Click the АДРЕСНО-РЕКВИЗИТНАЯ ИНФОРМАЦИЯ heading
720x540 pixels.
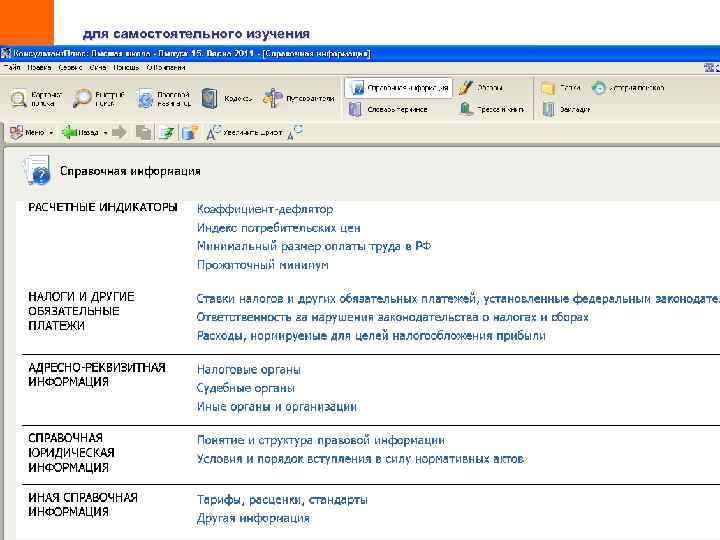coord(97,375)
